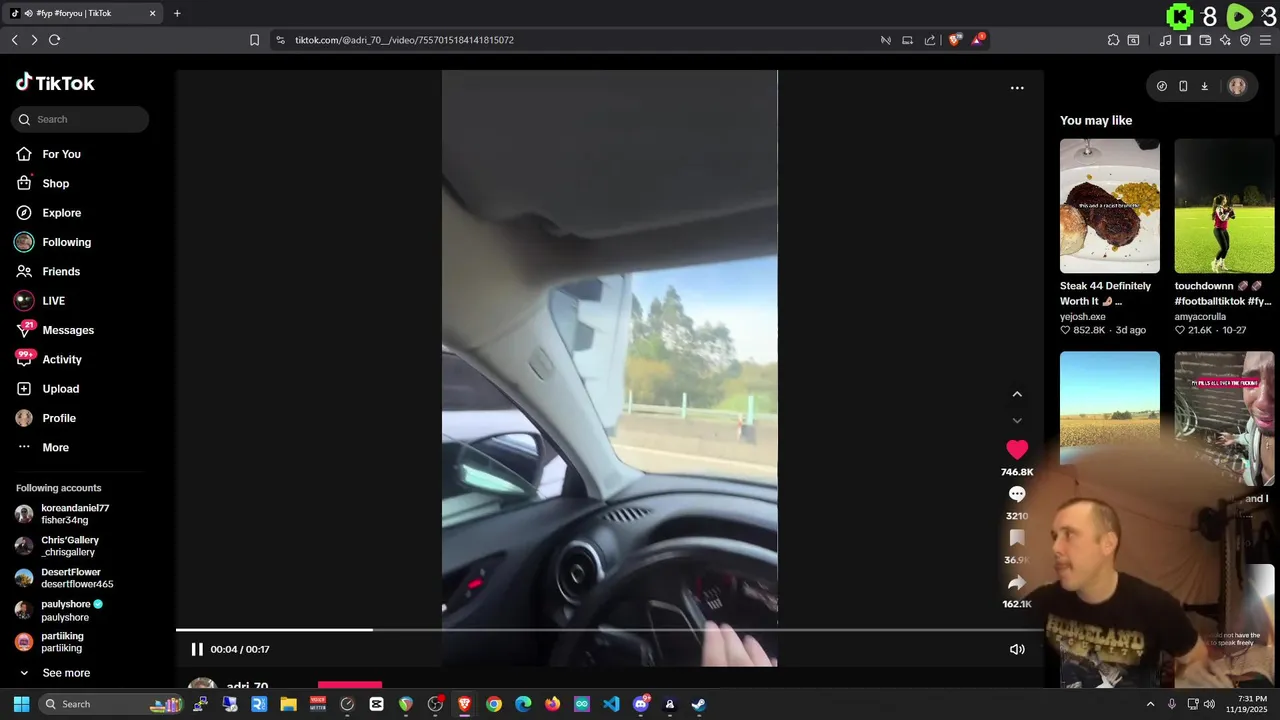Open the video comments
Viewport: 1280px width, 720px height.
pyautogui.click(x=1017, y=494)
